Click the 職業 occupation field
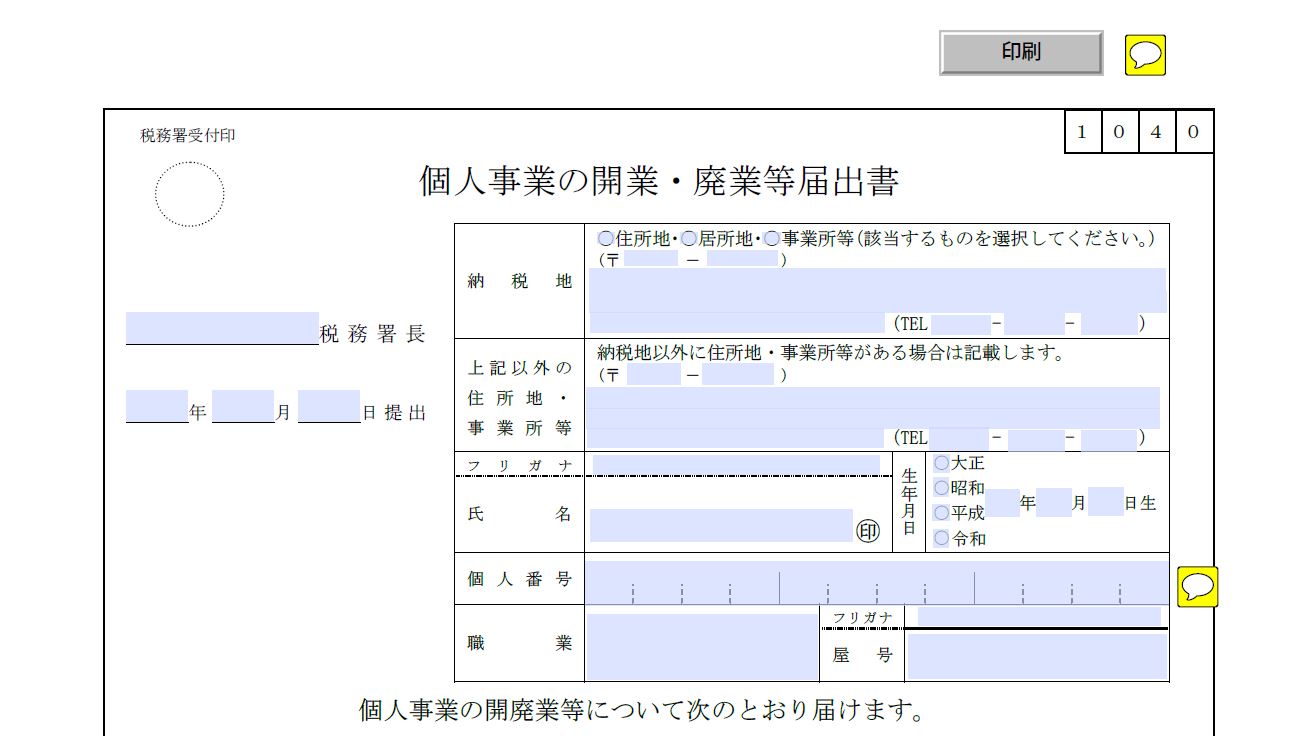 [x=701, y=647]
